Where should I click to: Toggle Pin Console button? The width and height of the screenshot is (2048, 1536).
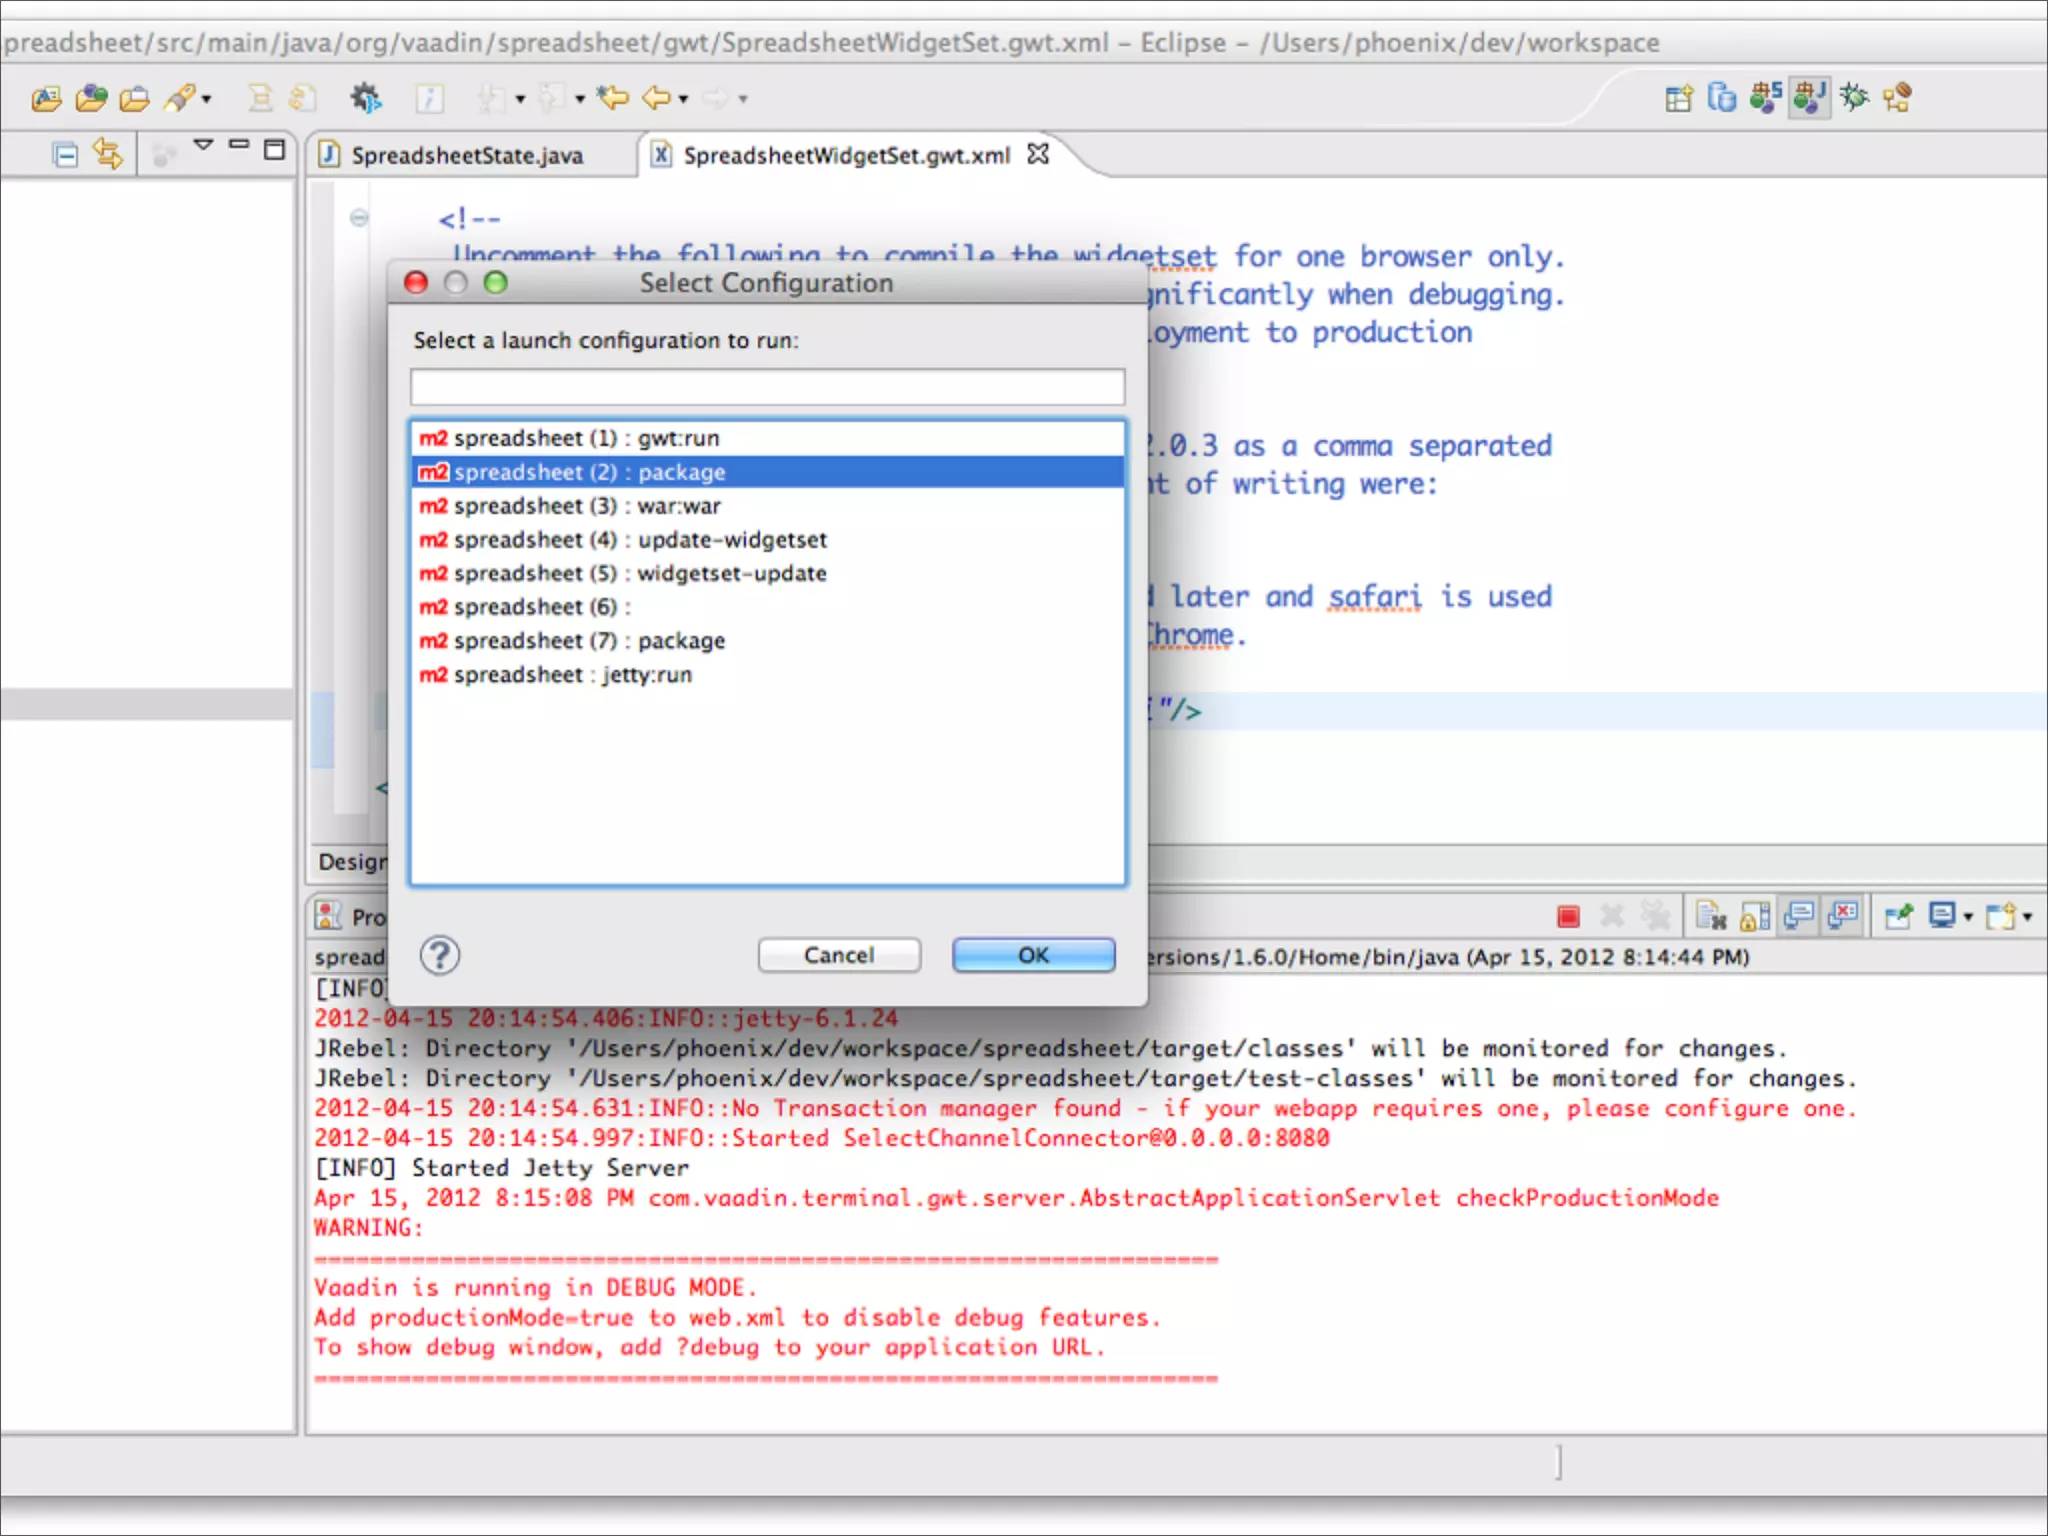1898,916
